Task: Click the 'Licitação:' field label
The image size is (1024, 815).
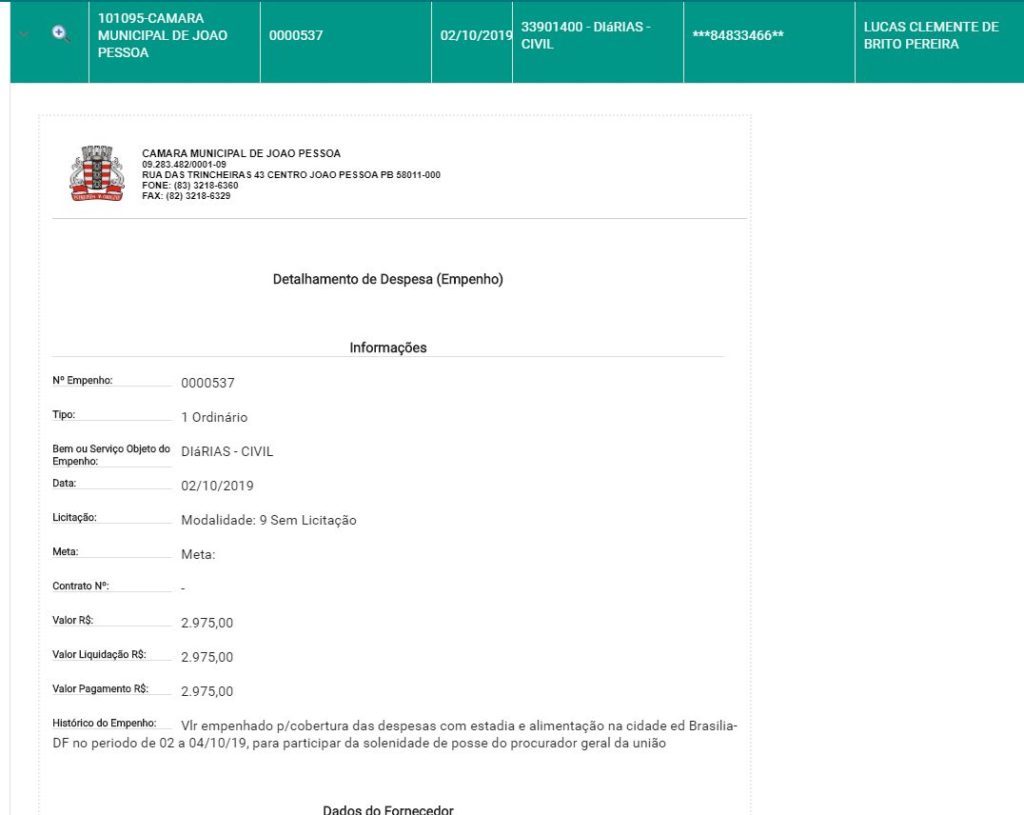Action: click(x=74, y=517)
